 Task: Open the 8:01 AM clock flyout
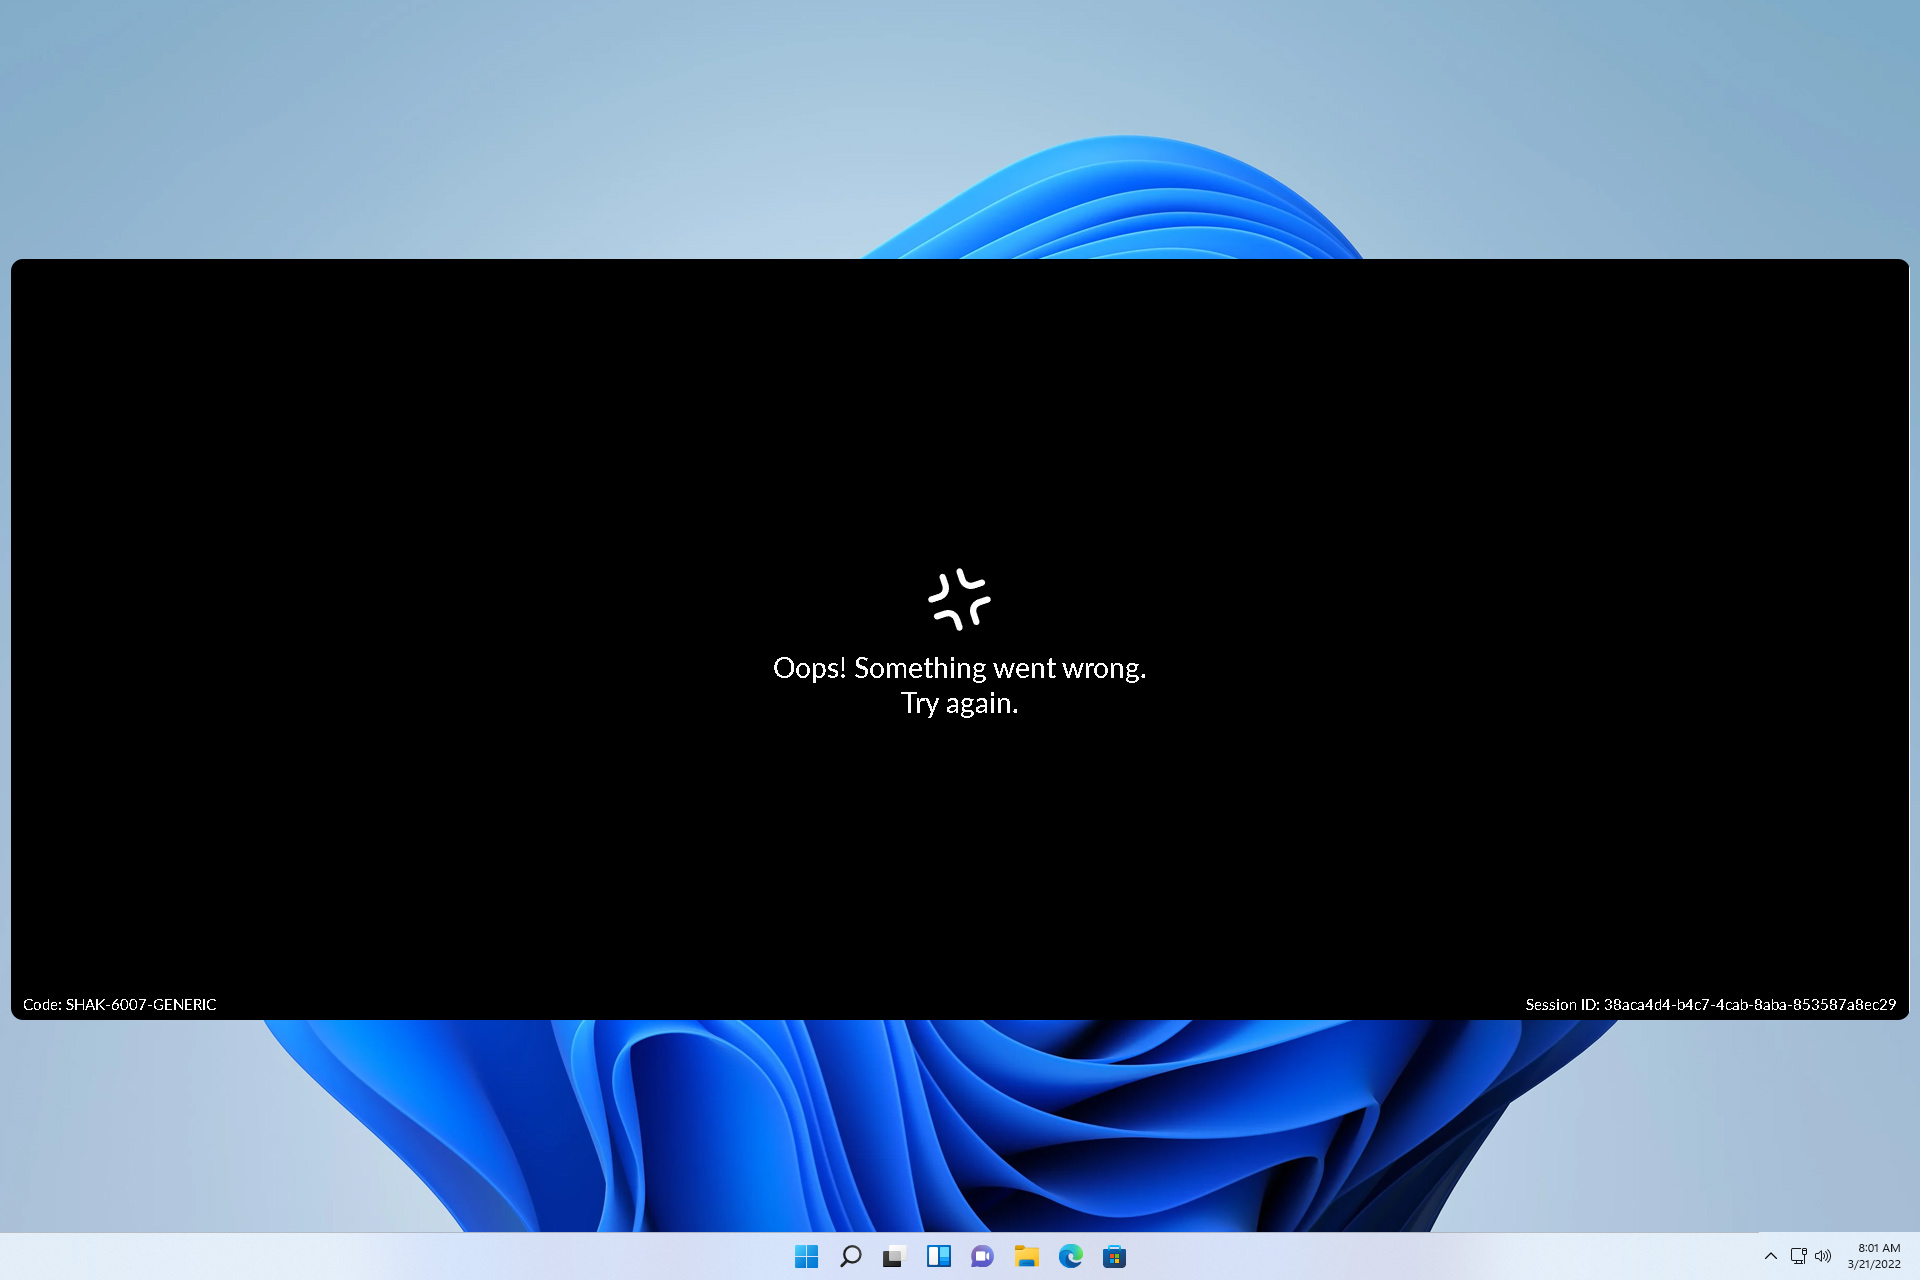[1875, 1256]
